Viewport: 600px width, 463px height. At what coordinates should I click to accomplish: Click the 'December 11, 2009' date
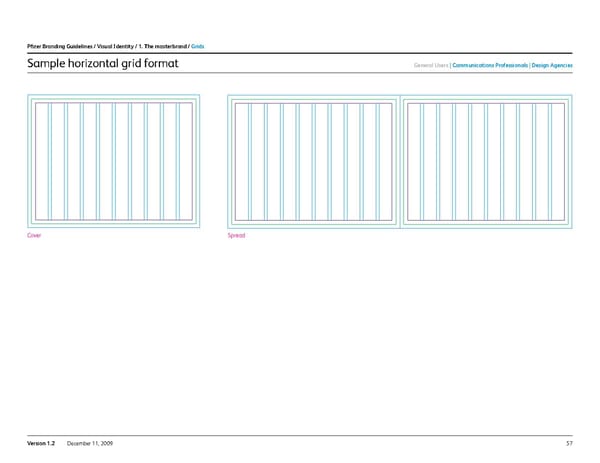pos(91,443)
